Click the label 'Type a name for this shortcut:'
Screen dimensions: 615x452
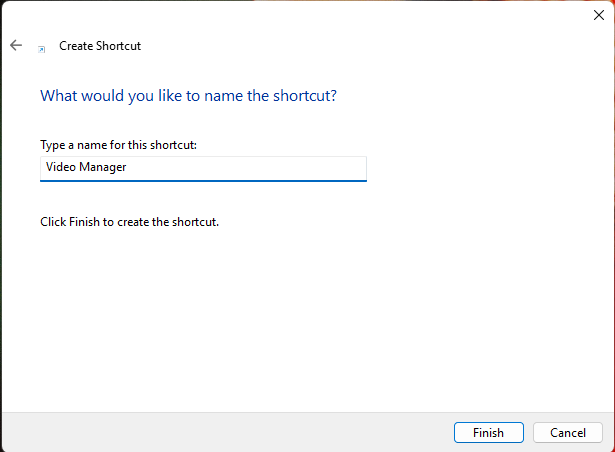coord(118,145)
